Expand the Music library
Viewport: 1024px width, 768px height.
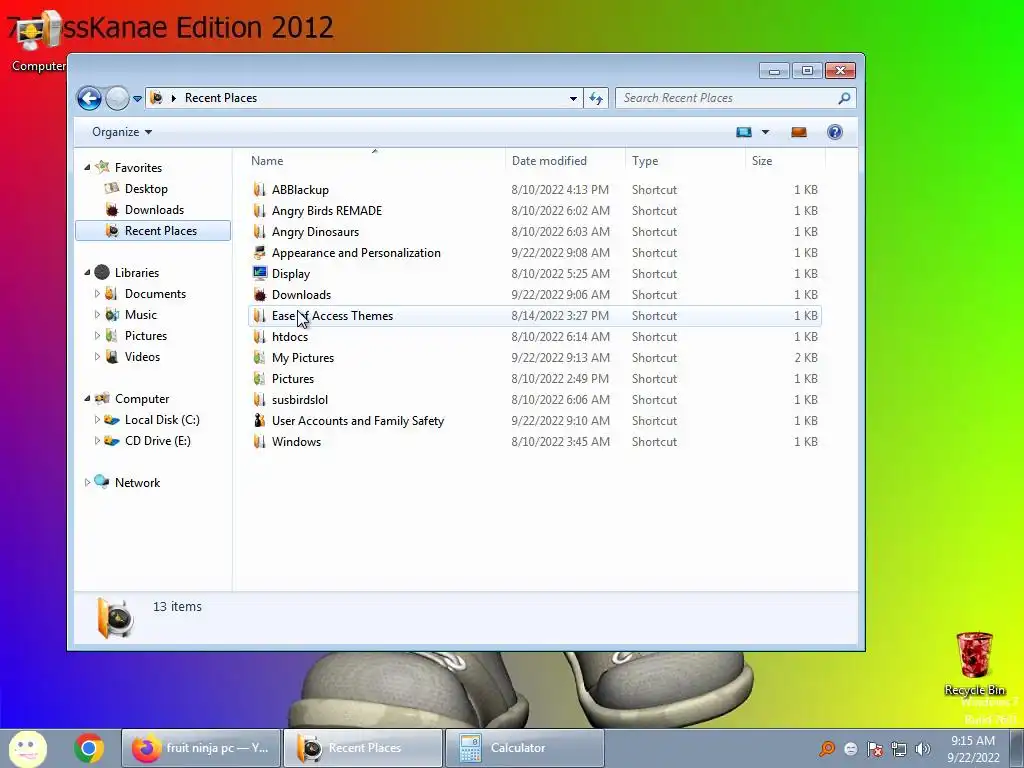tap(97, 315)
